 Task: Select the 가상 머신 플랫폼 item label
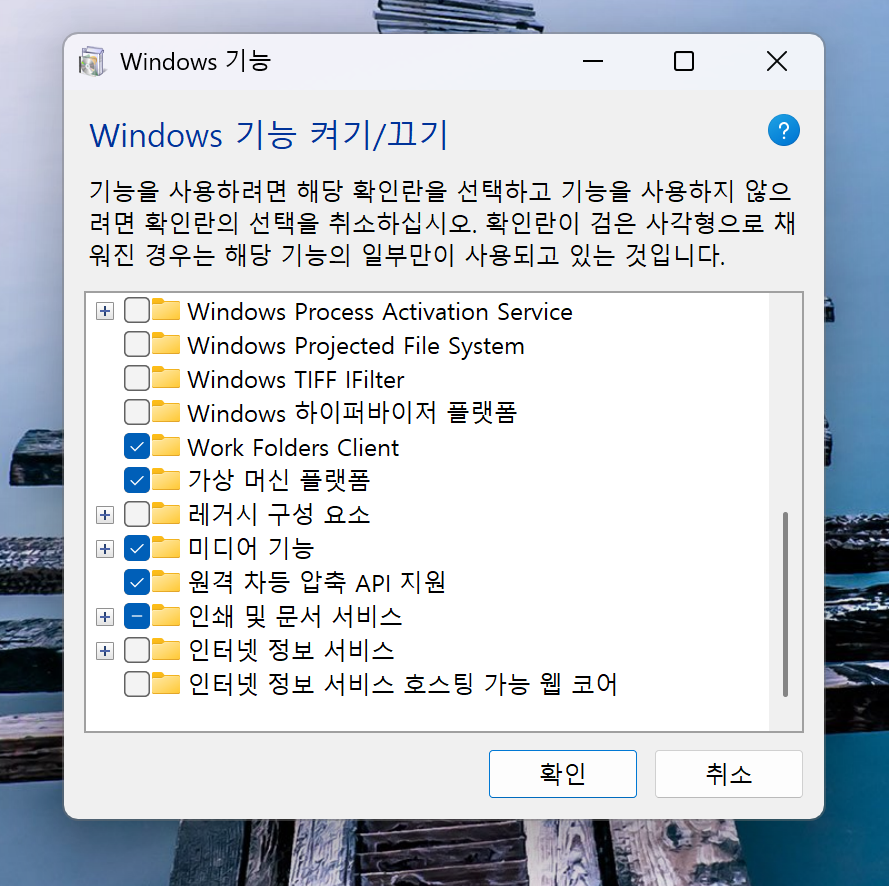pyautogui.click(x=278, y=481)
